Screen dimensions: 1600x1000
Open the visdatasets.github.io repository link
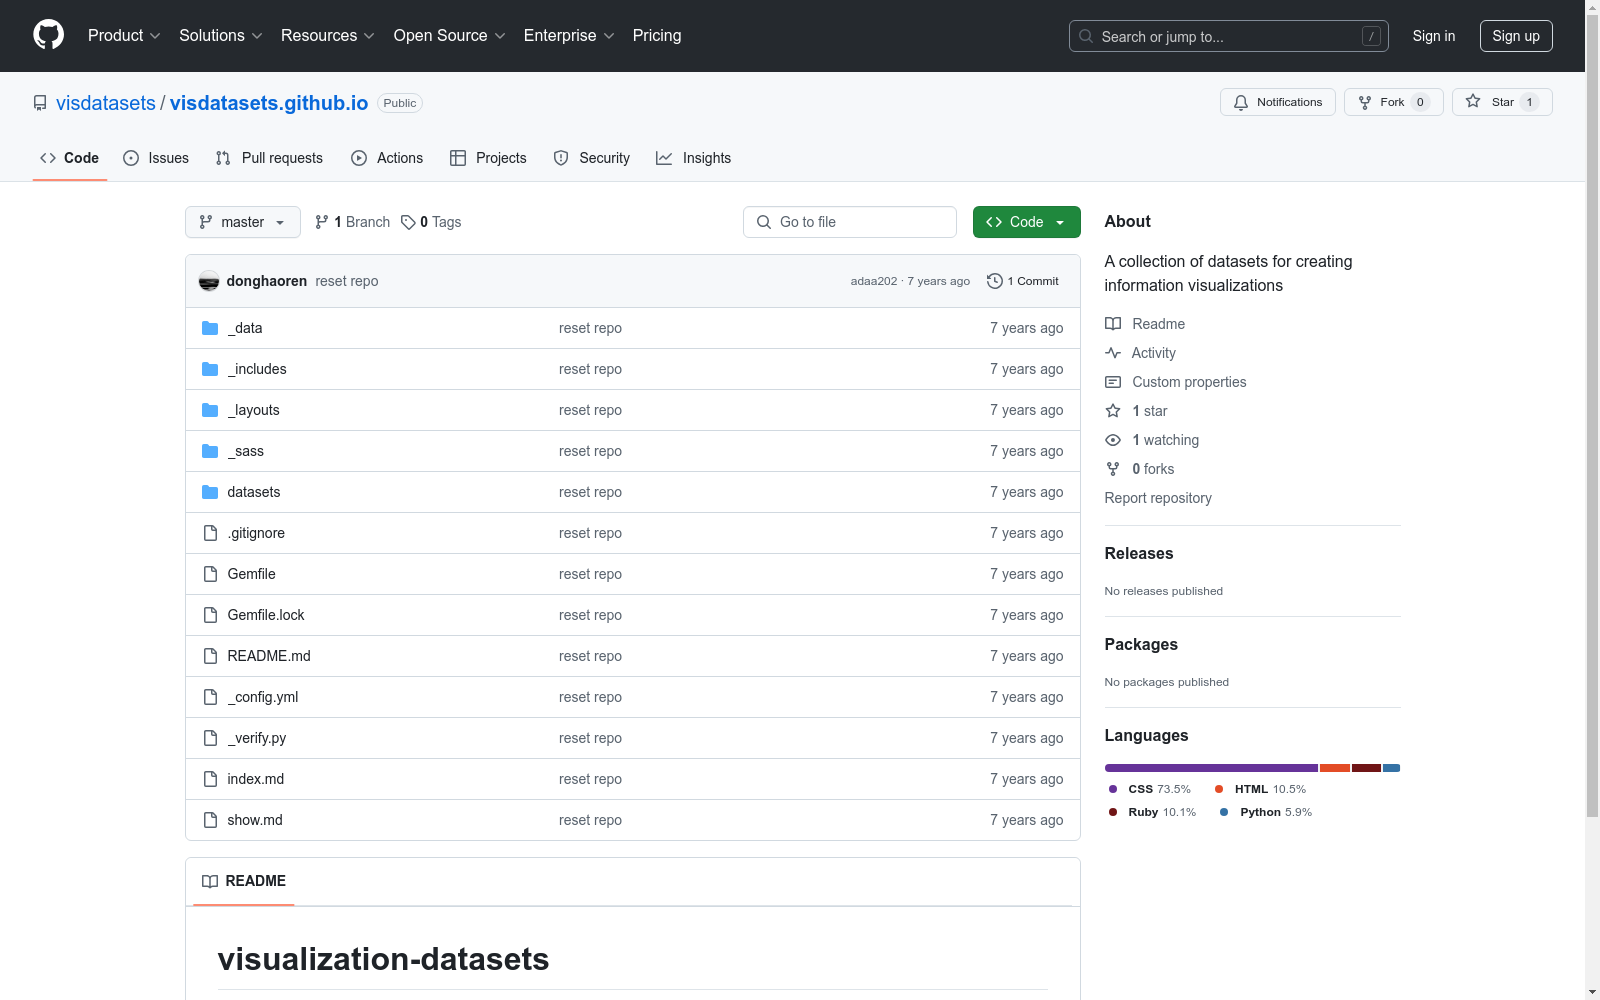(269, 103)
